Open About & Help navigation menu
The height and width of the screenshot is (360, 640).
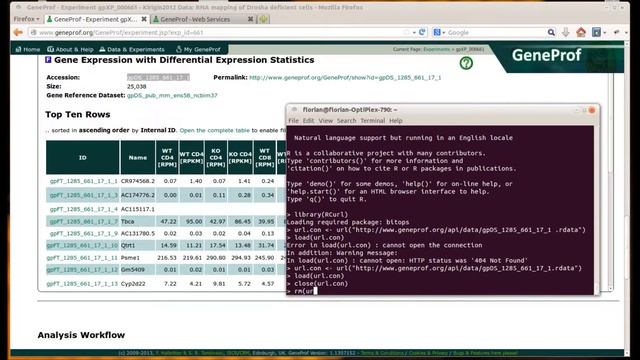(x=70, y=49)
